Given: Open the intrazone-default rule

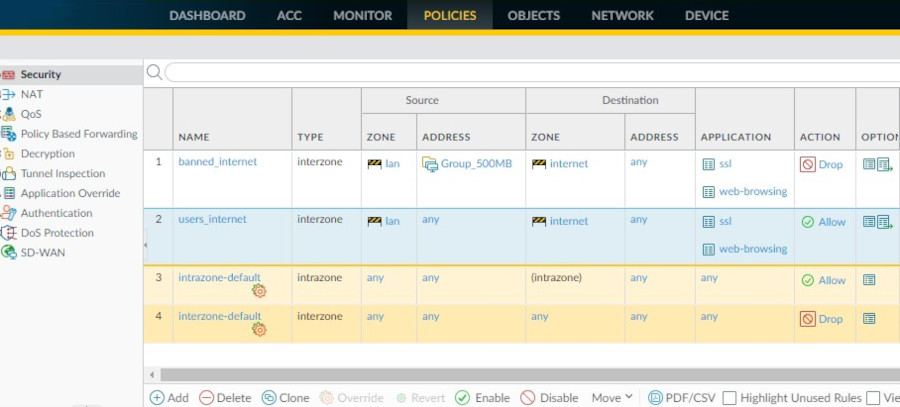Looking at the screenshot, I should 219,278.
